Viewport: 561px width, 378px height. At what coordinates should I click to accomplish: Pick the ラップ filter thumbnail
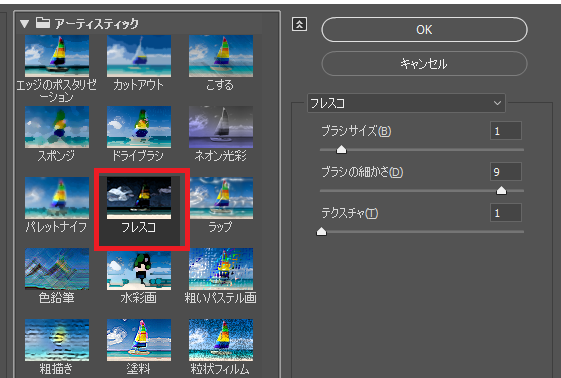(x=221, y=198)
